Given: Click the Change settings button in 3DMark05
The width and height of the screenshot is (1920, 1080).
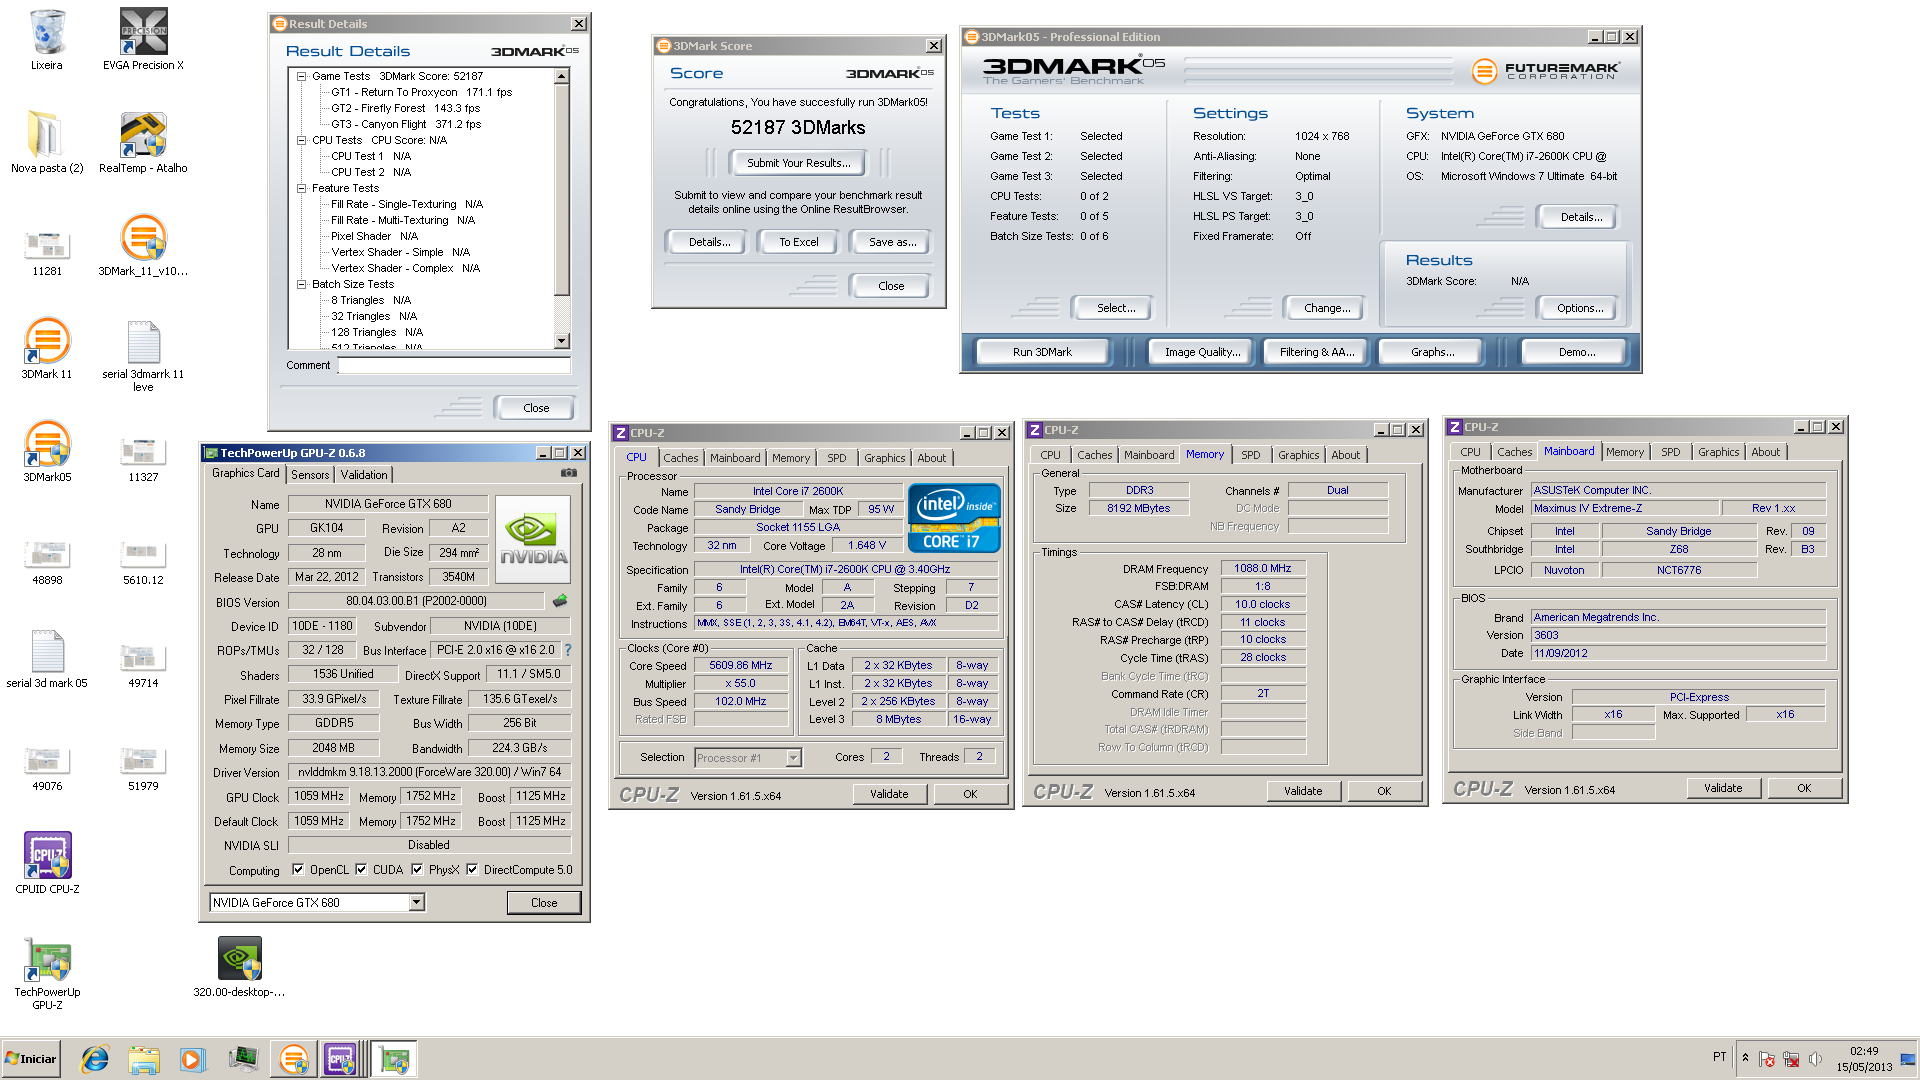Looking at the screenshot, I should tap(1327, 308).
